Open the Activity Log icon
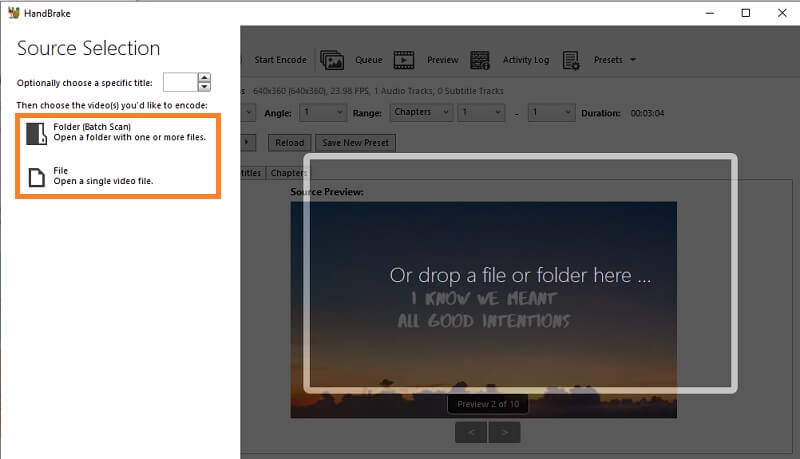 [480, 60]
